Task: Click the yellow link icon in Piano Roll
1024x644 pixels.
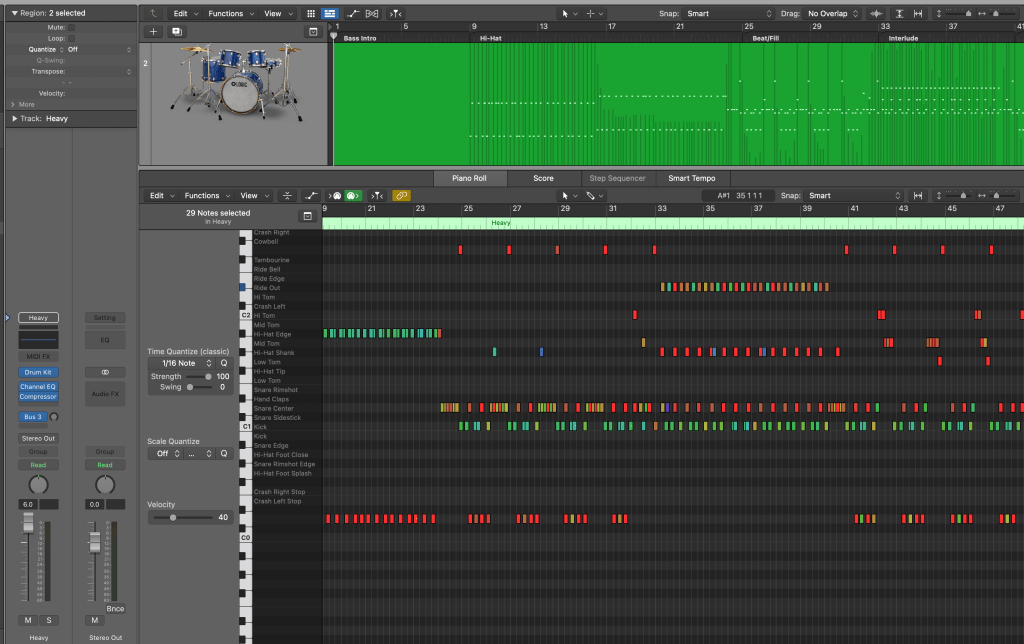Action: click(401, 196)
